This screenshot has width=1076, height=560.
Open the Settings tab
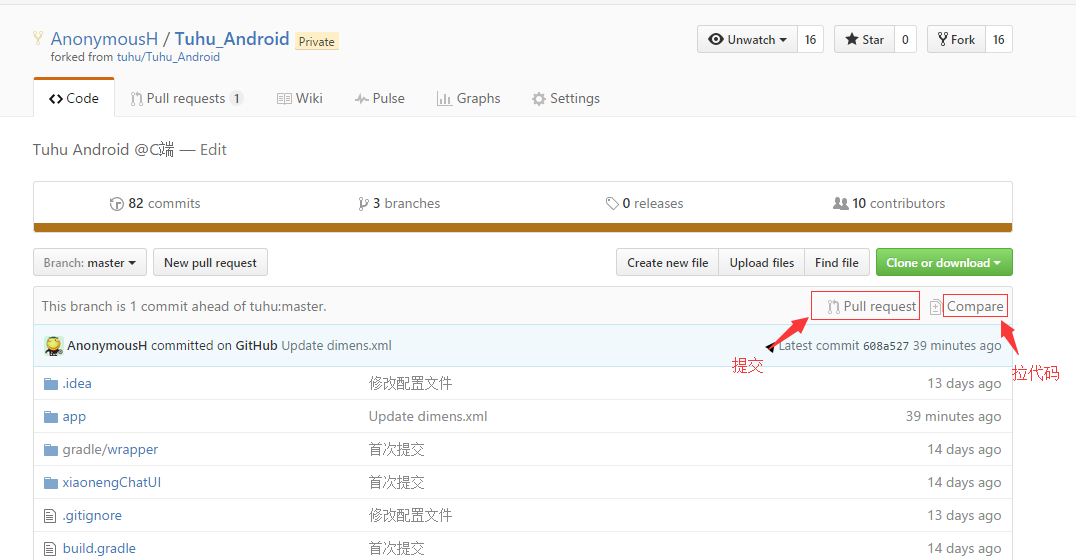pos(566,98)
